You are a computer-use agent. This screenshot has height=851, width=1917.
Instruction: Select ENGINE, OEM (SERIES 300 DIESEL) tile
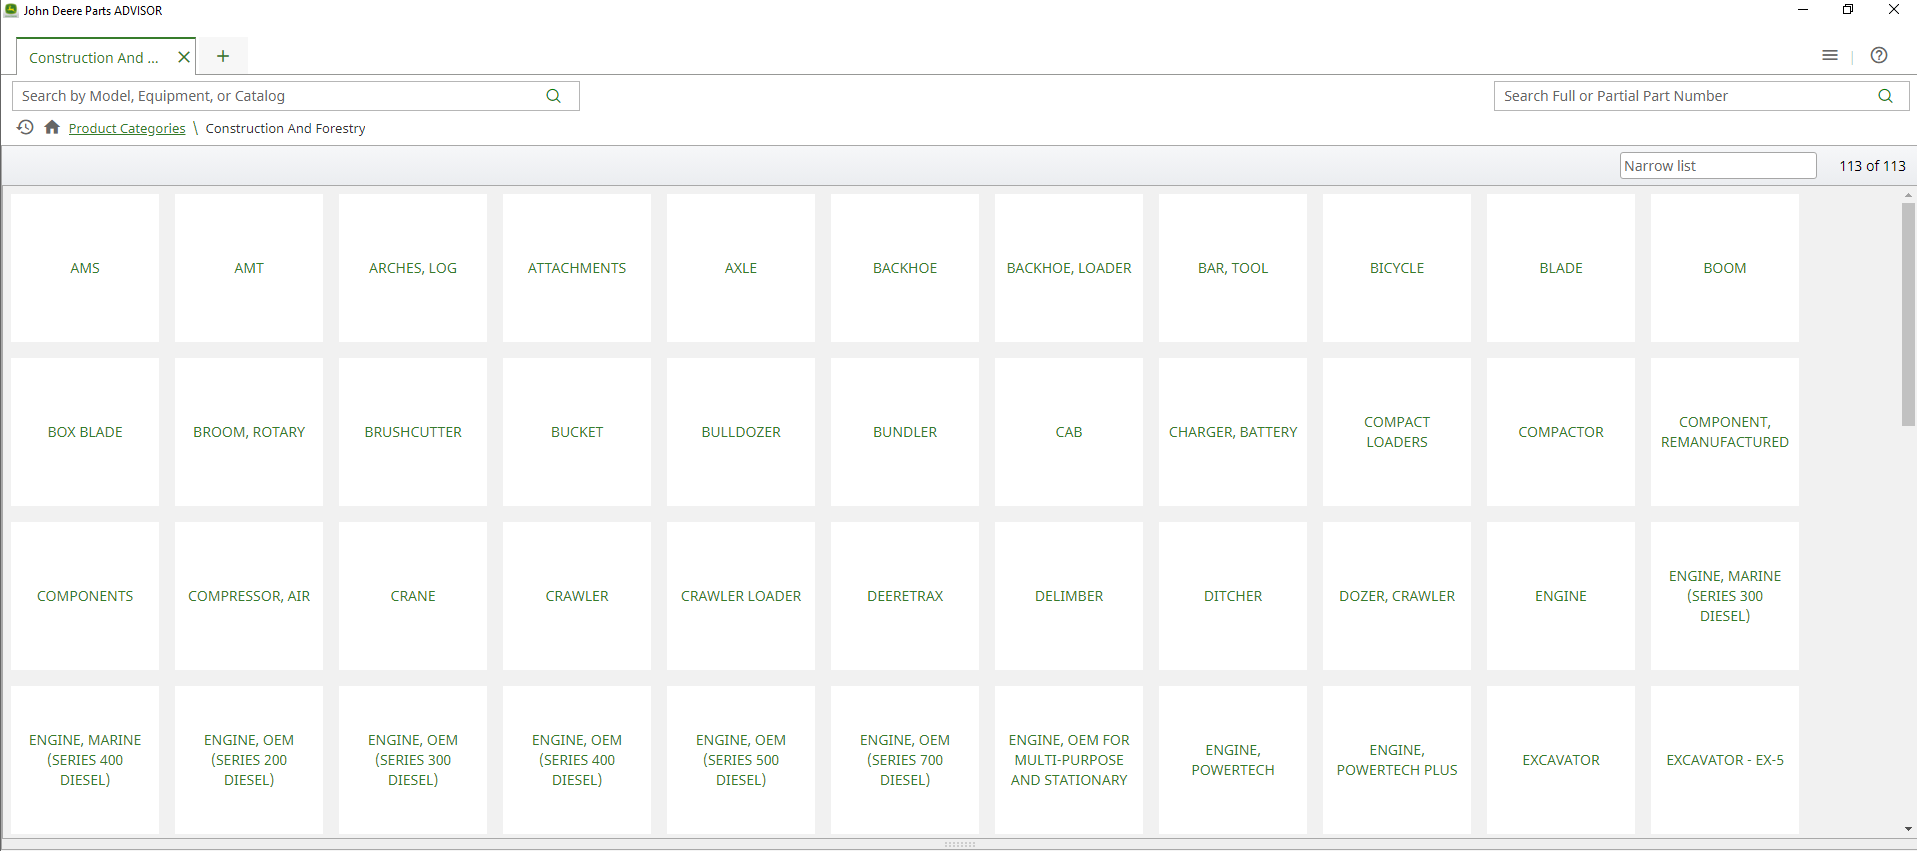(413, 760)
